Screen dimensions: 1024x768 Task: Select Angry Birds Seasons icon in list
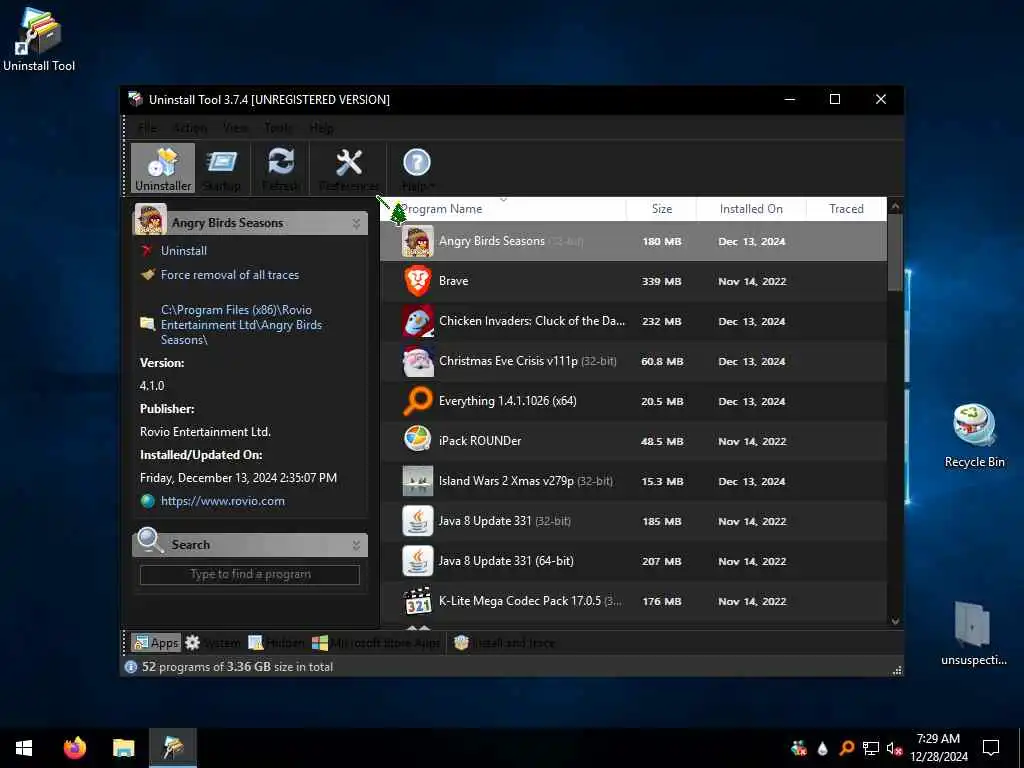pos(418,241)
